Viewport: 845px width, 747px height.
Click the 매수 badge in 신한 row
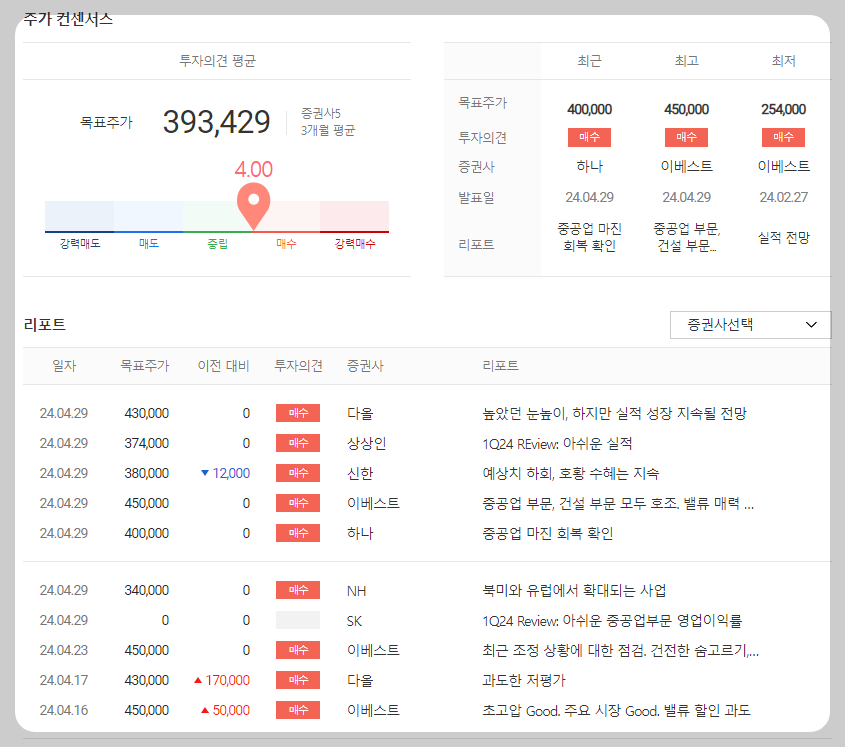pos(298,473)
